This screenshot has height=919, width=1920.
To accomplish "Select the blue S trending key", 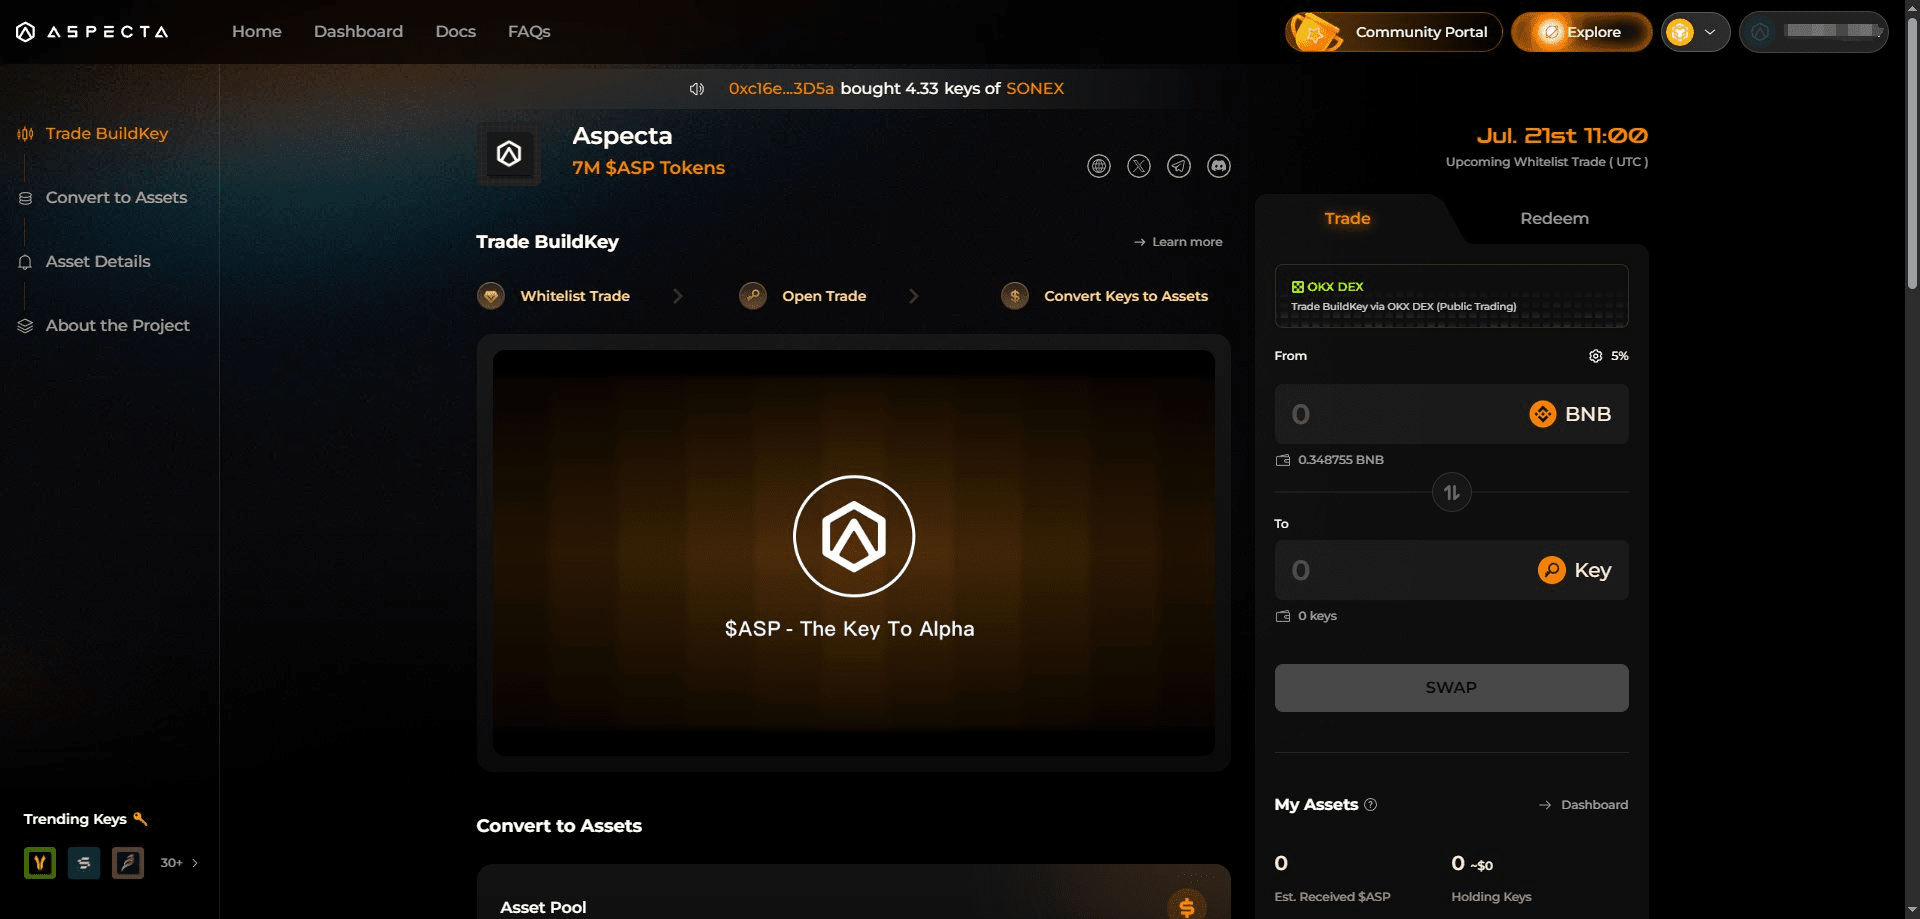I will click(x=84, y=863).
